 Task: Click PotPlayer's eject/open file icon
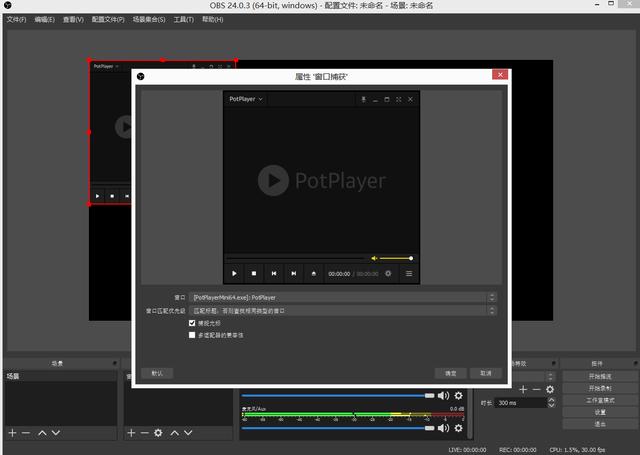coord(314,273)
